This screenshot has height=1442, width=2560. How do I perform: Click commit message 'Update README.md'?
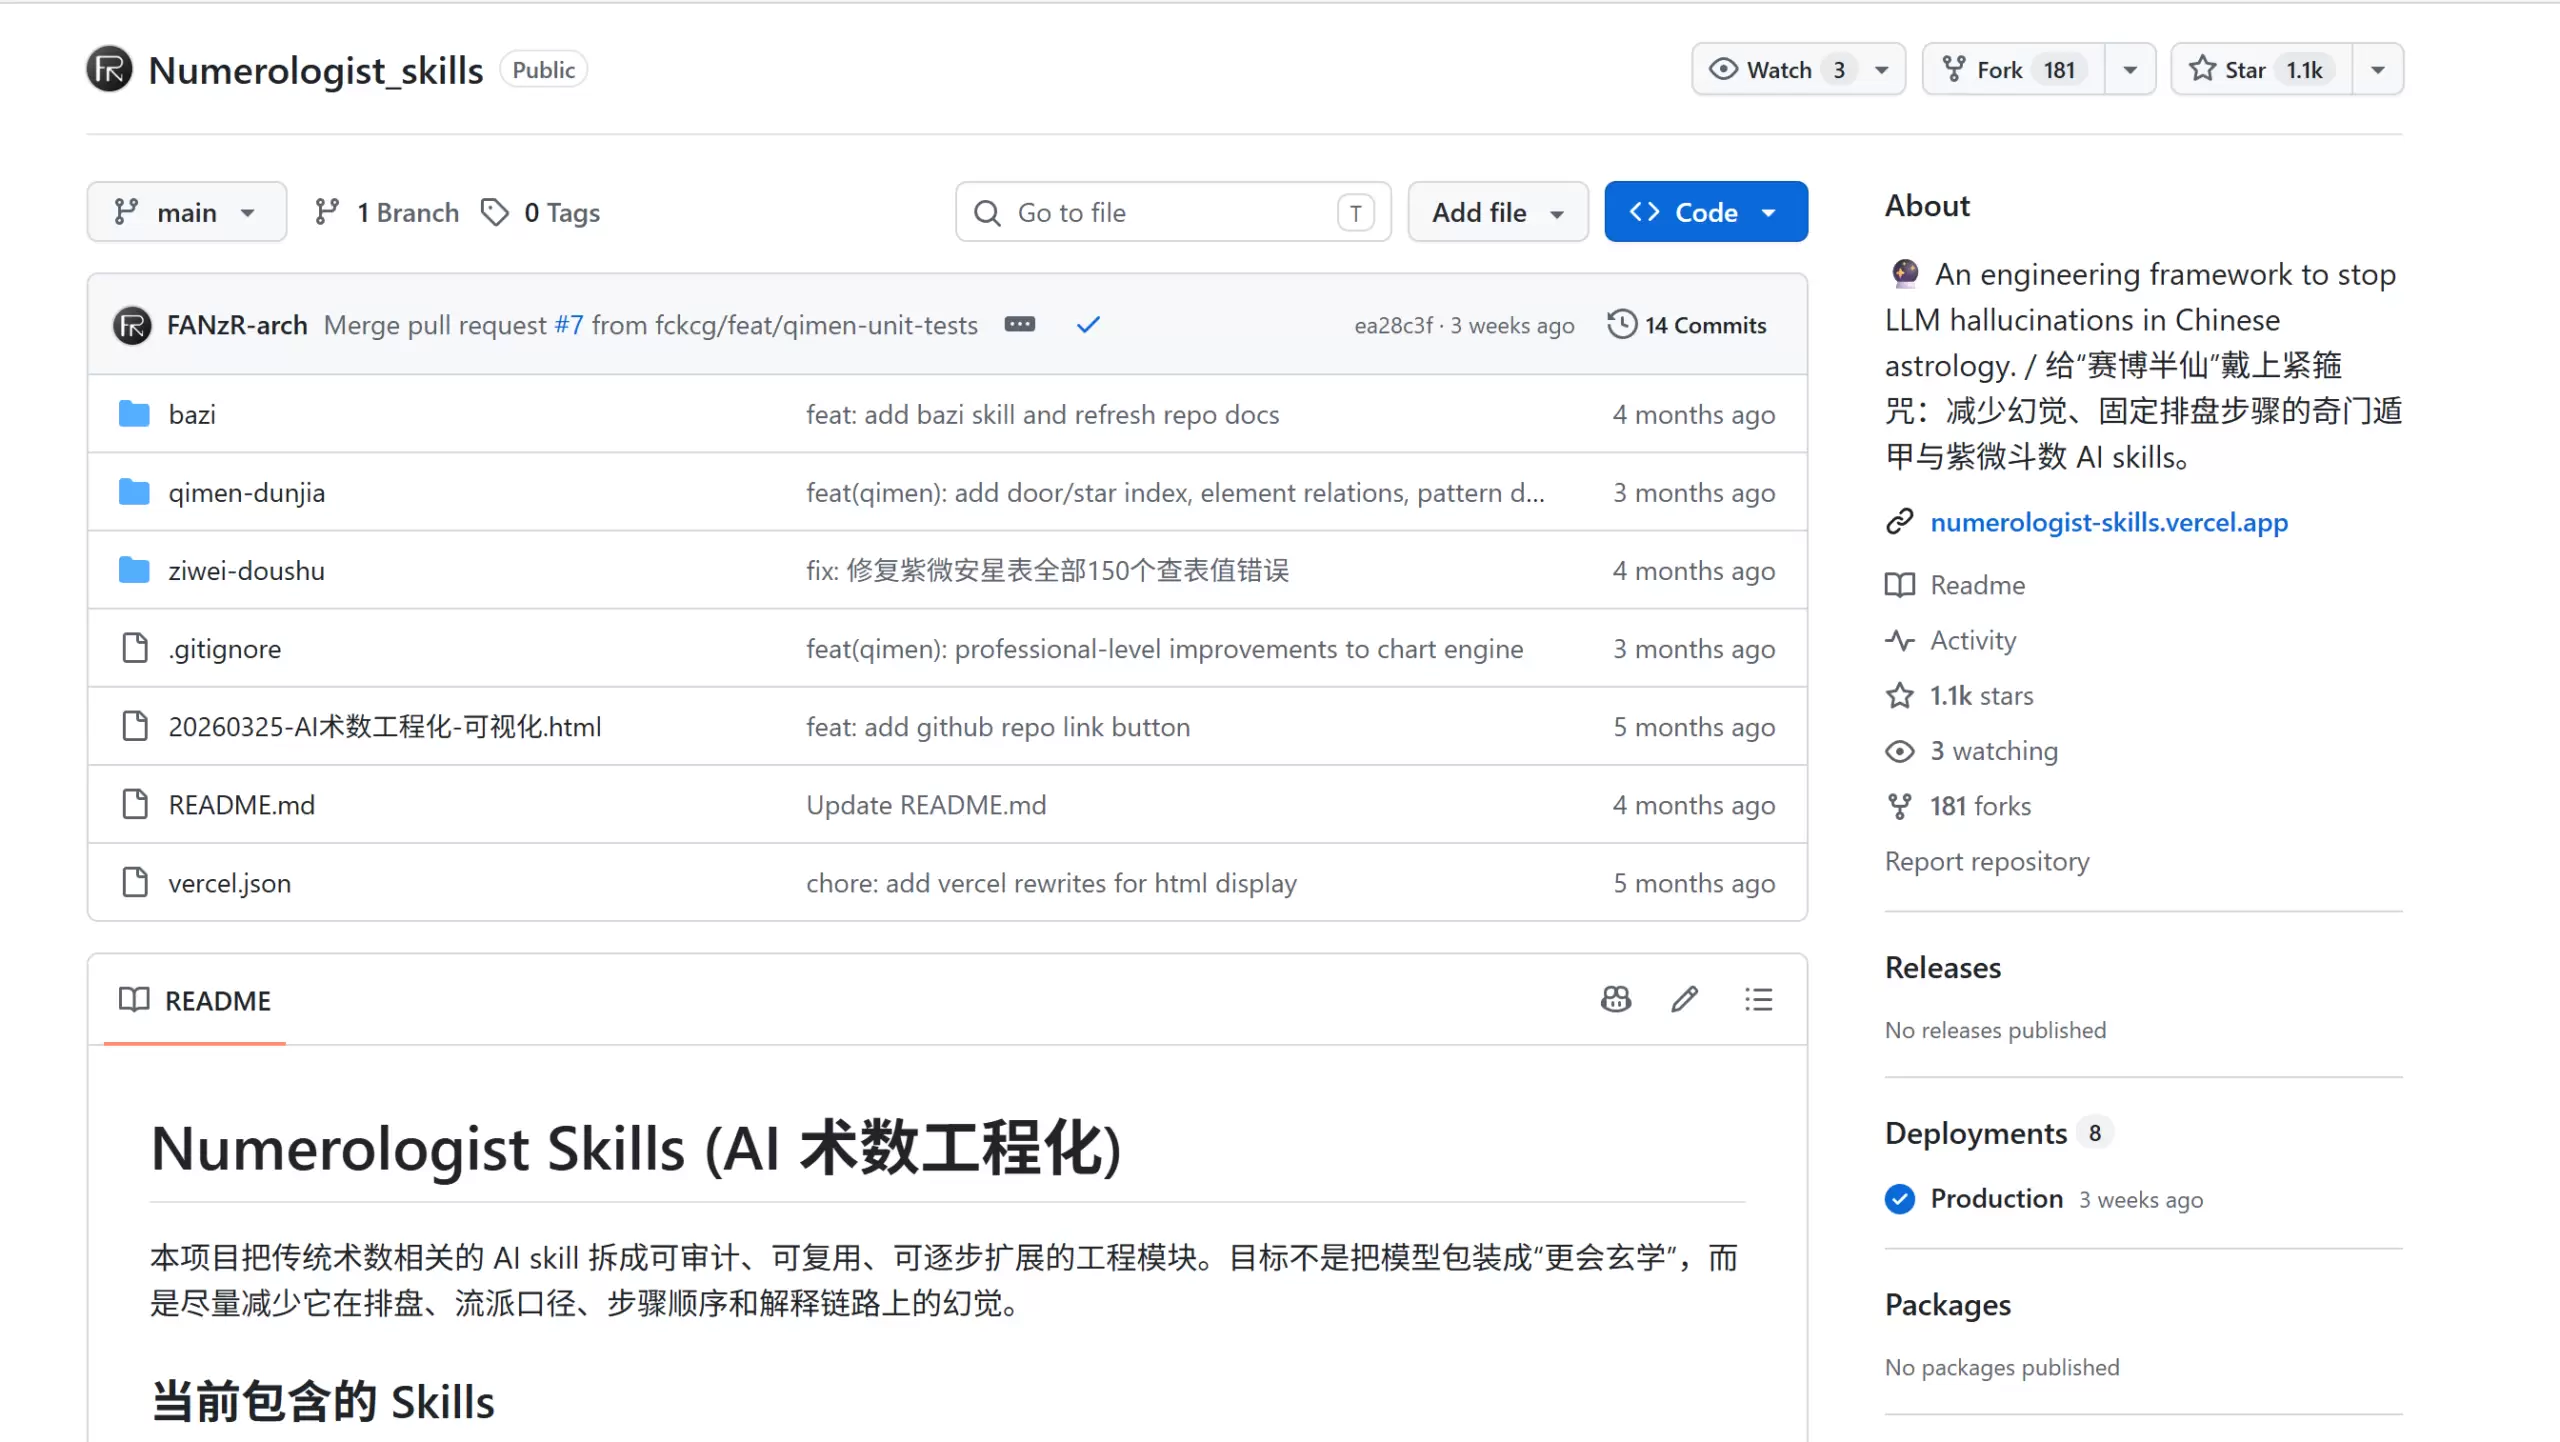tap(926, 805)
